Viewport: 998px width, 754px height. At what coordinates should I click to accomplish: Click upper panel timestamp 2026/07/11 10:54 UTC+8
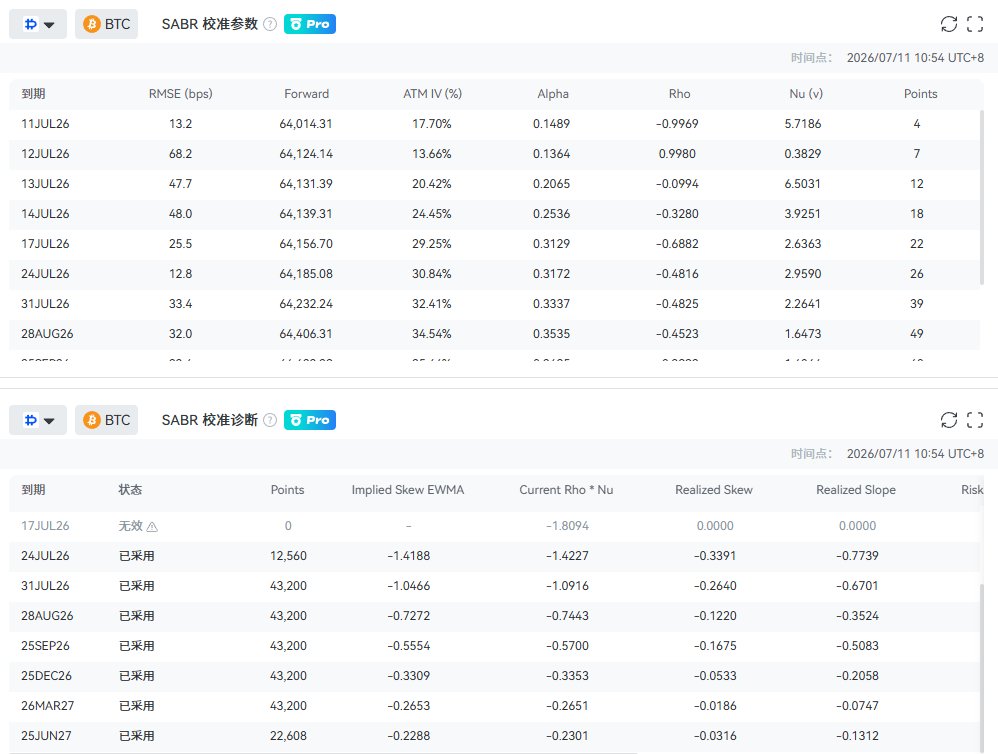tap(915, 58)
